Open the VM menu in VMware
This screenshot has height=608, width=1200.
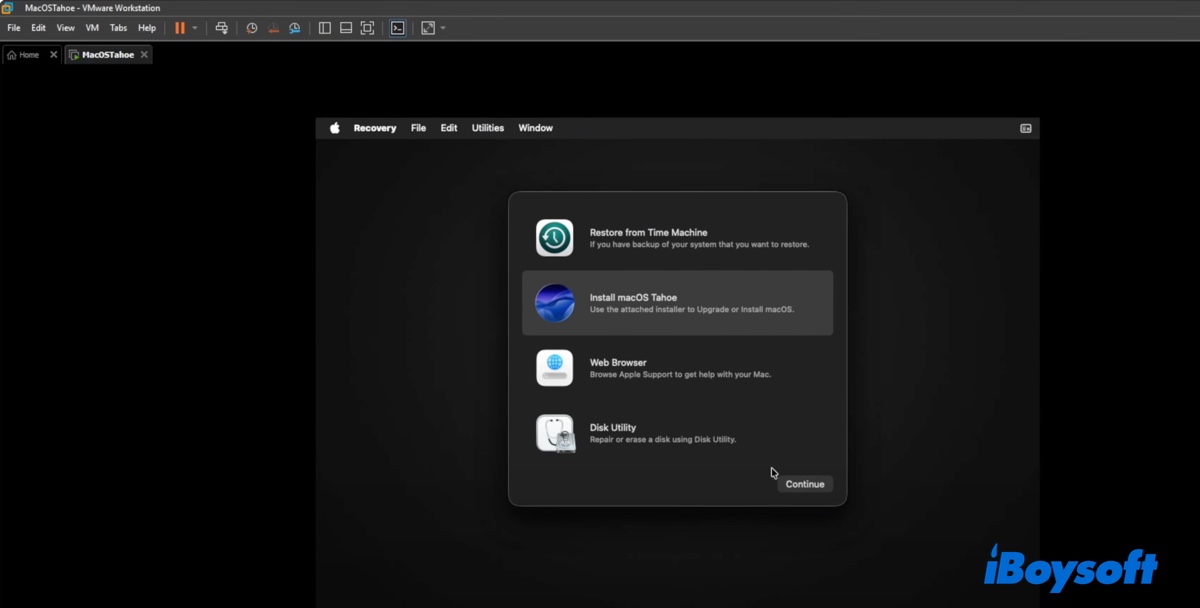click(x=92, y=28)
